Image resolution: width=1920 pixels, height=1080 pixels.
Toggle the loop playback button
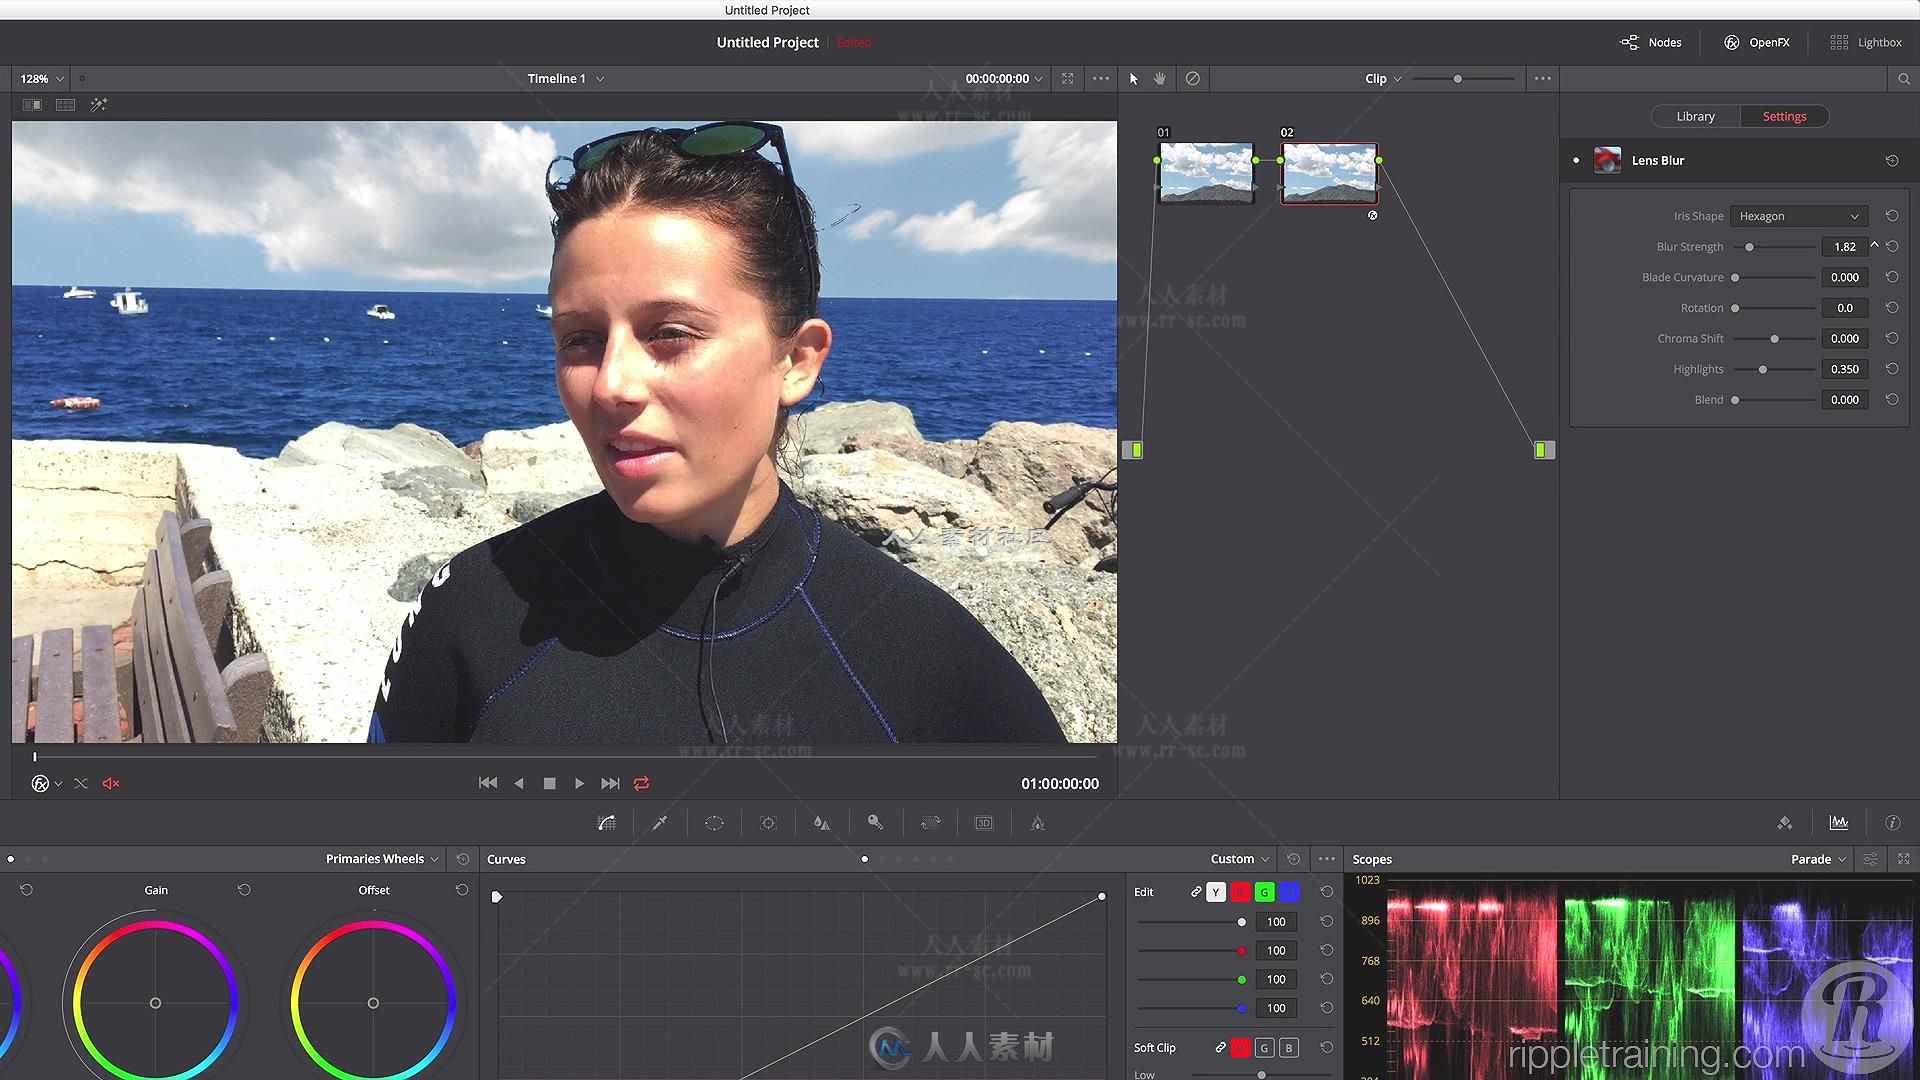[642, 783]
